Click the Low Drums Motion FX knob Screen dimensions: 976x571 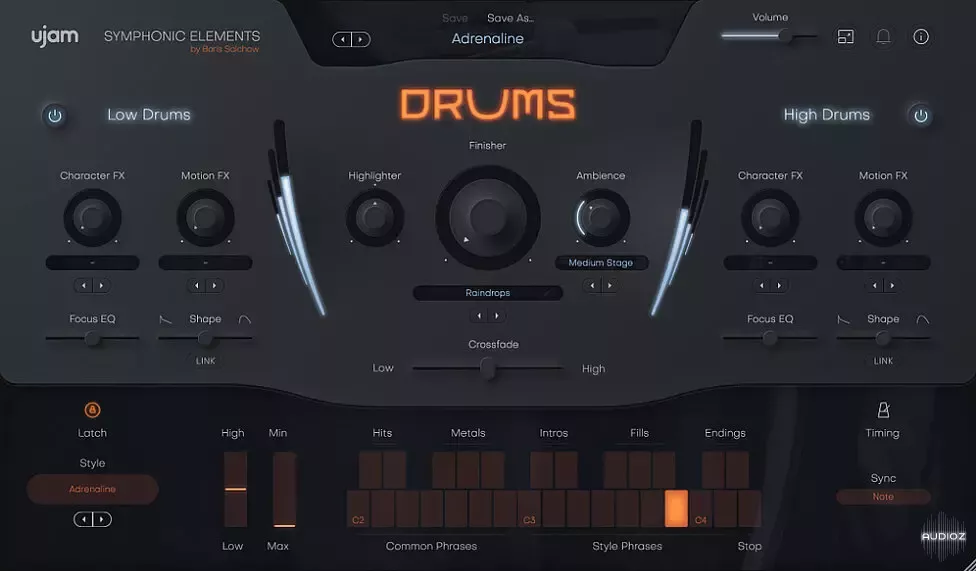(x=205, y=217)
